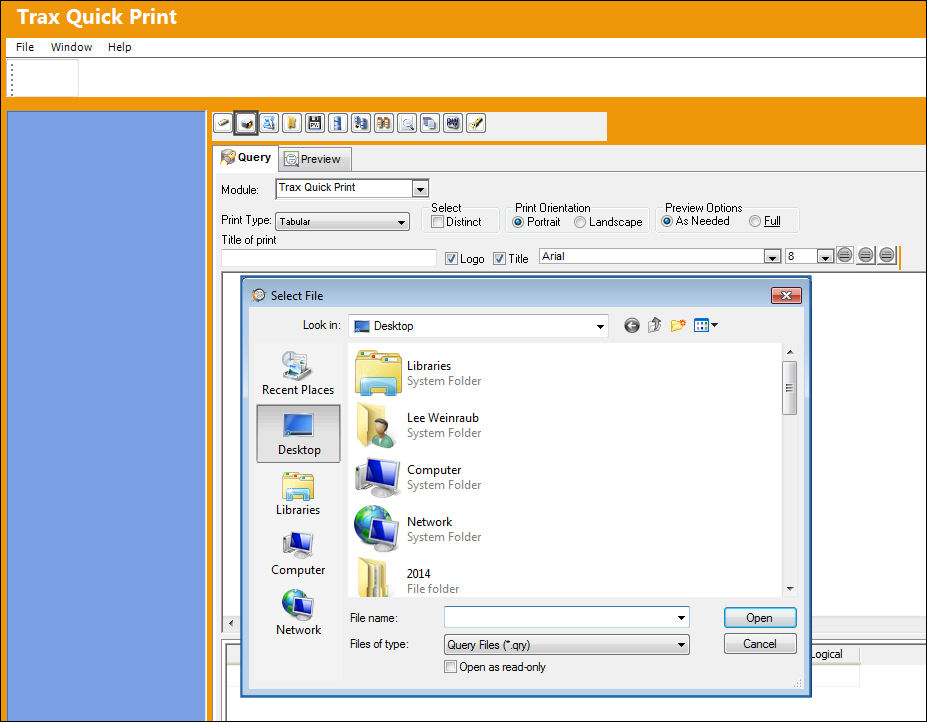Click the Title of print input field
This screenshot has width=927, height=722.
329,258
